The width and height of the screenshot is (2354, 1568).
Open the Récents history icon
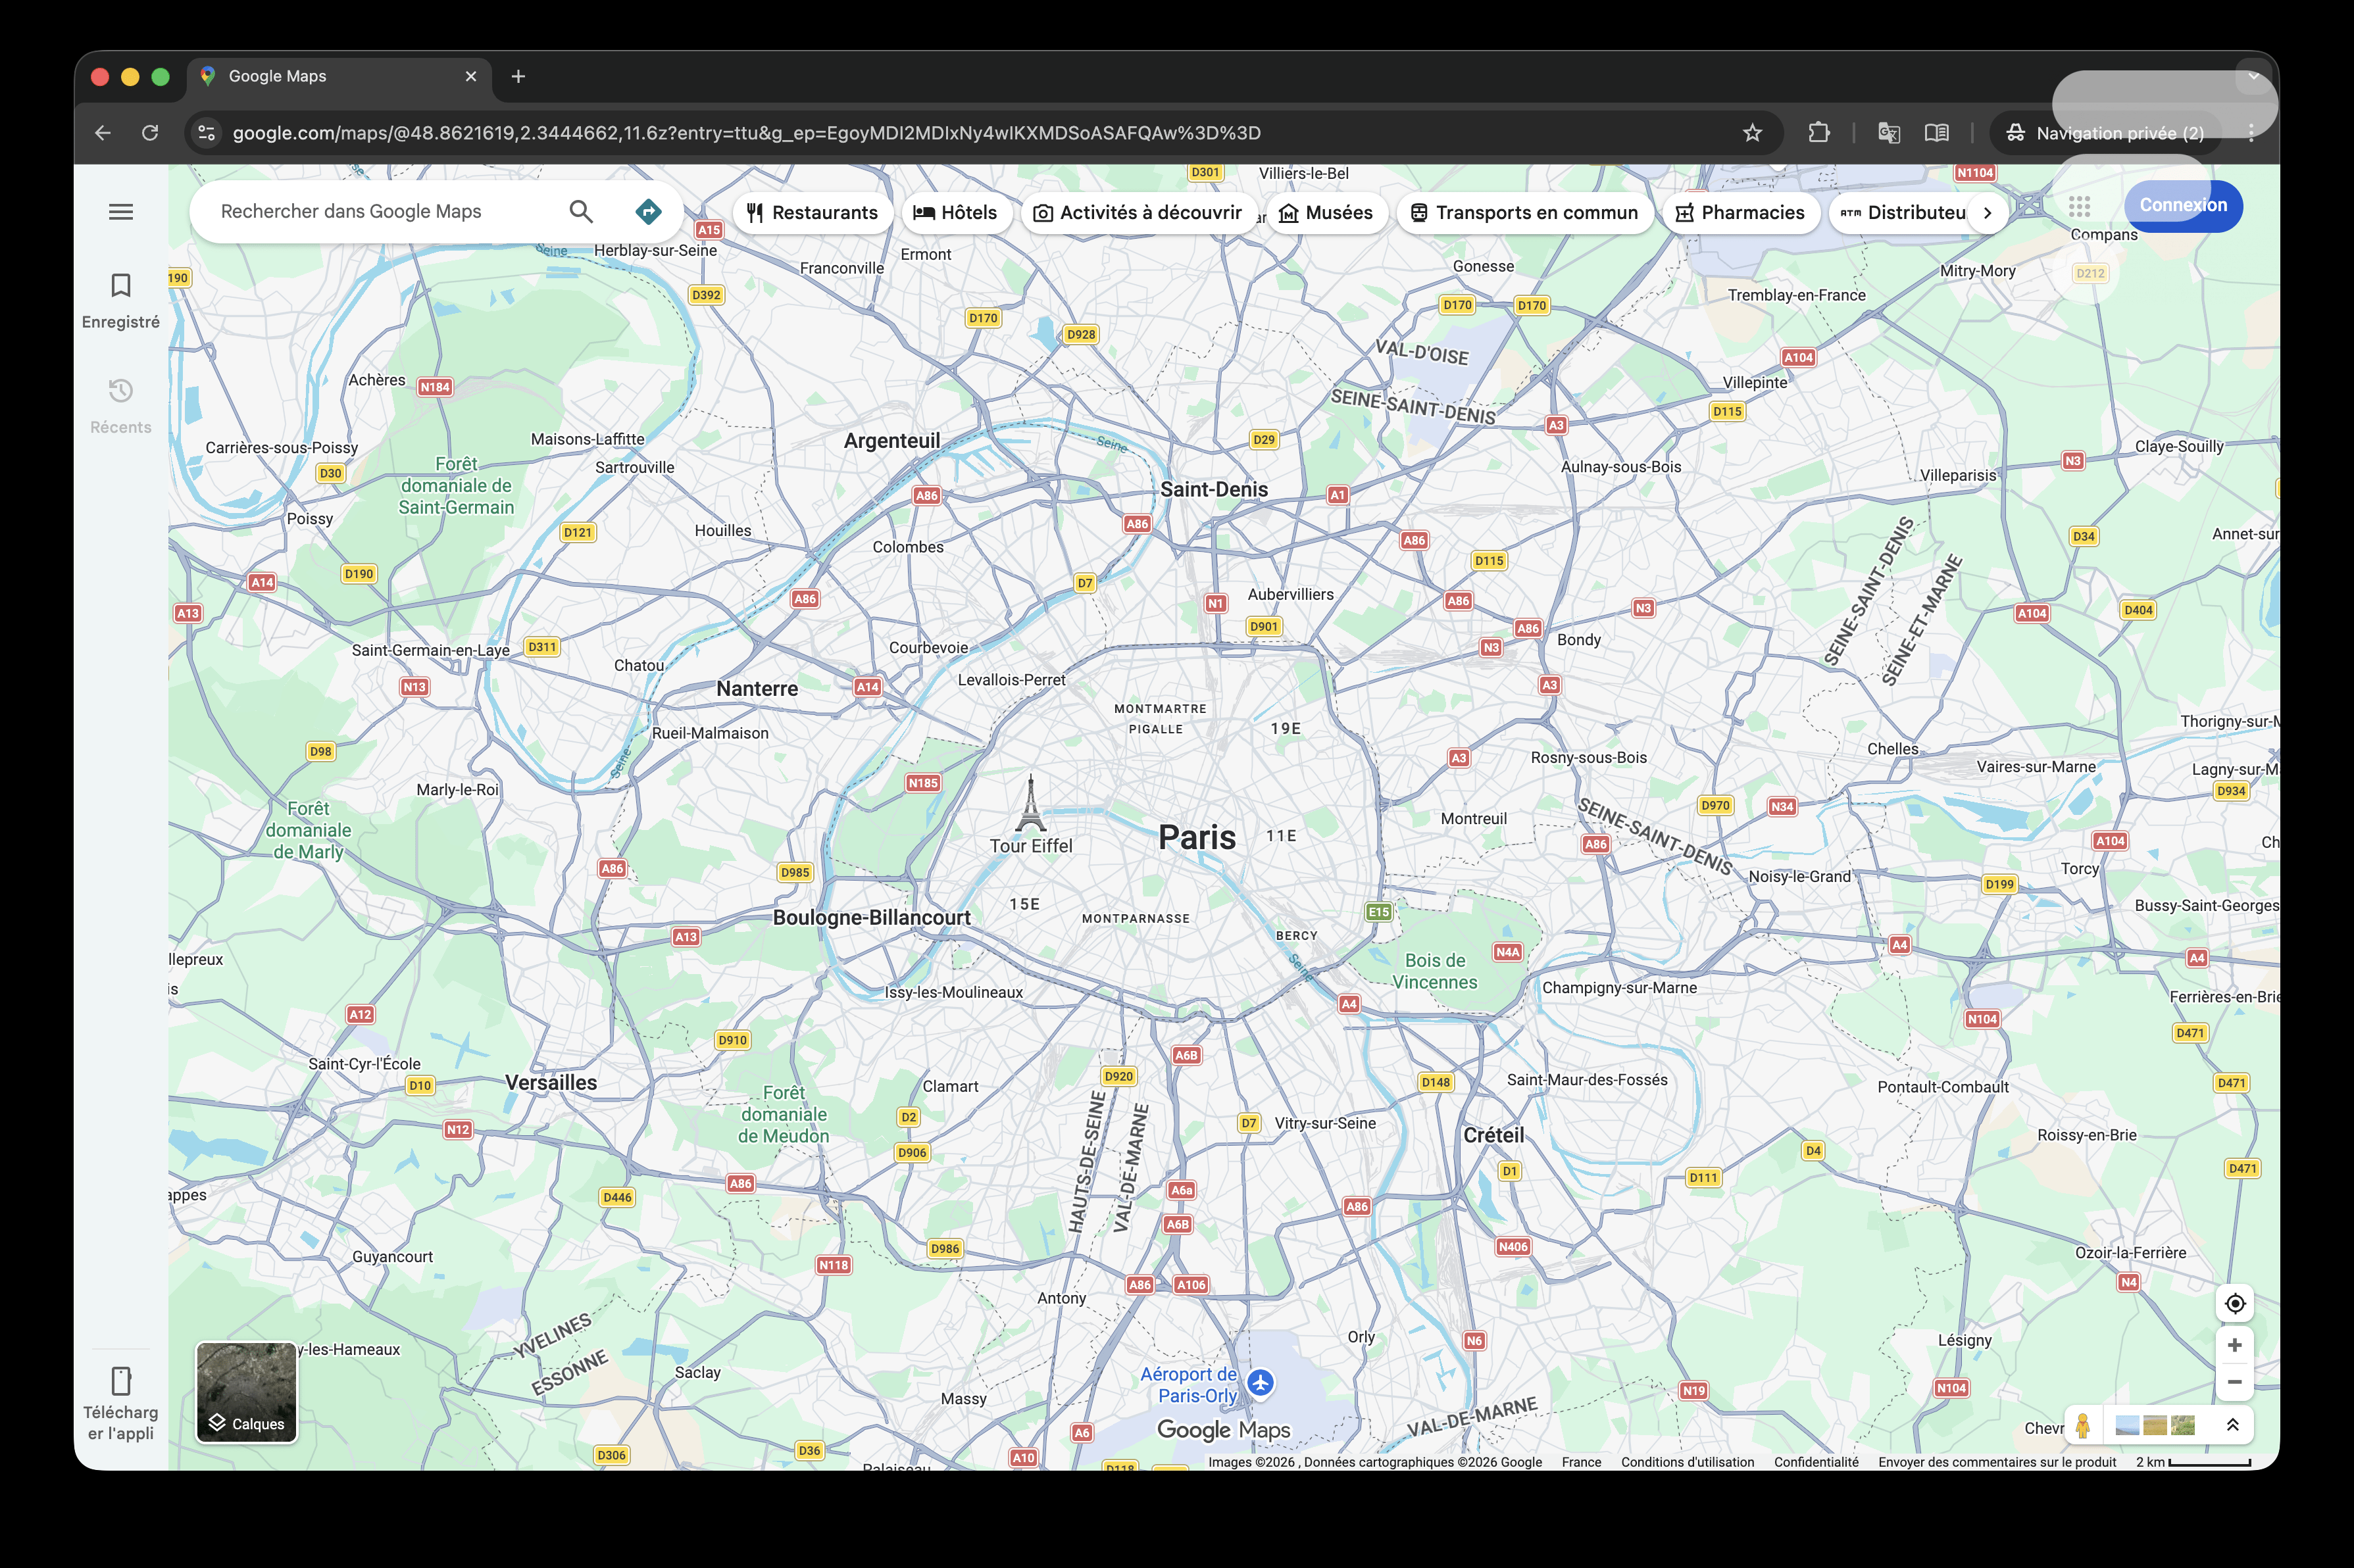[x=121, y=391]
